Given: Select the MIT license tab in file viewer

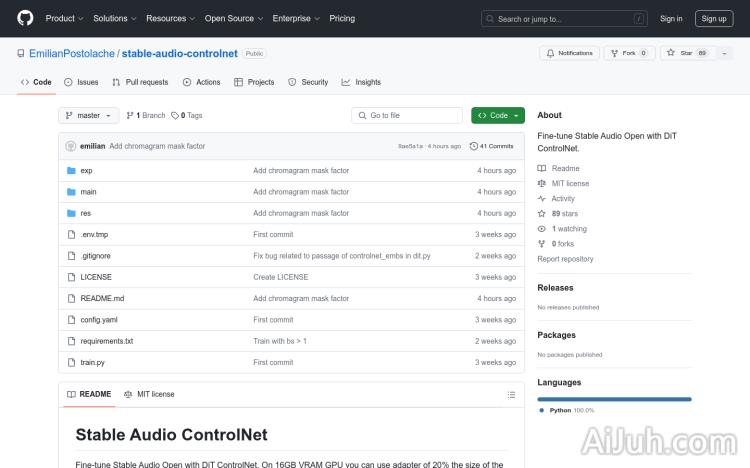Looking at the screenshot, I should point(149,394).
